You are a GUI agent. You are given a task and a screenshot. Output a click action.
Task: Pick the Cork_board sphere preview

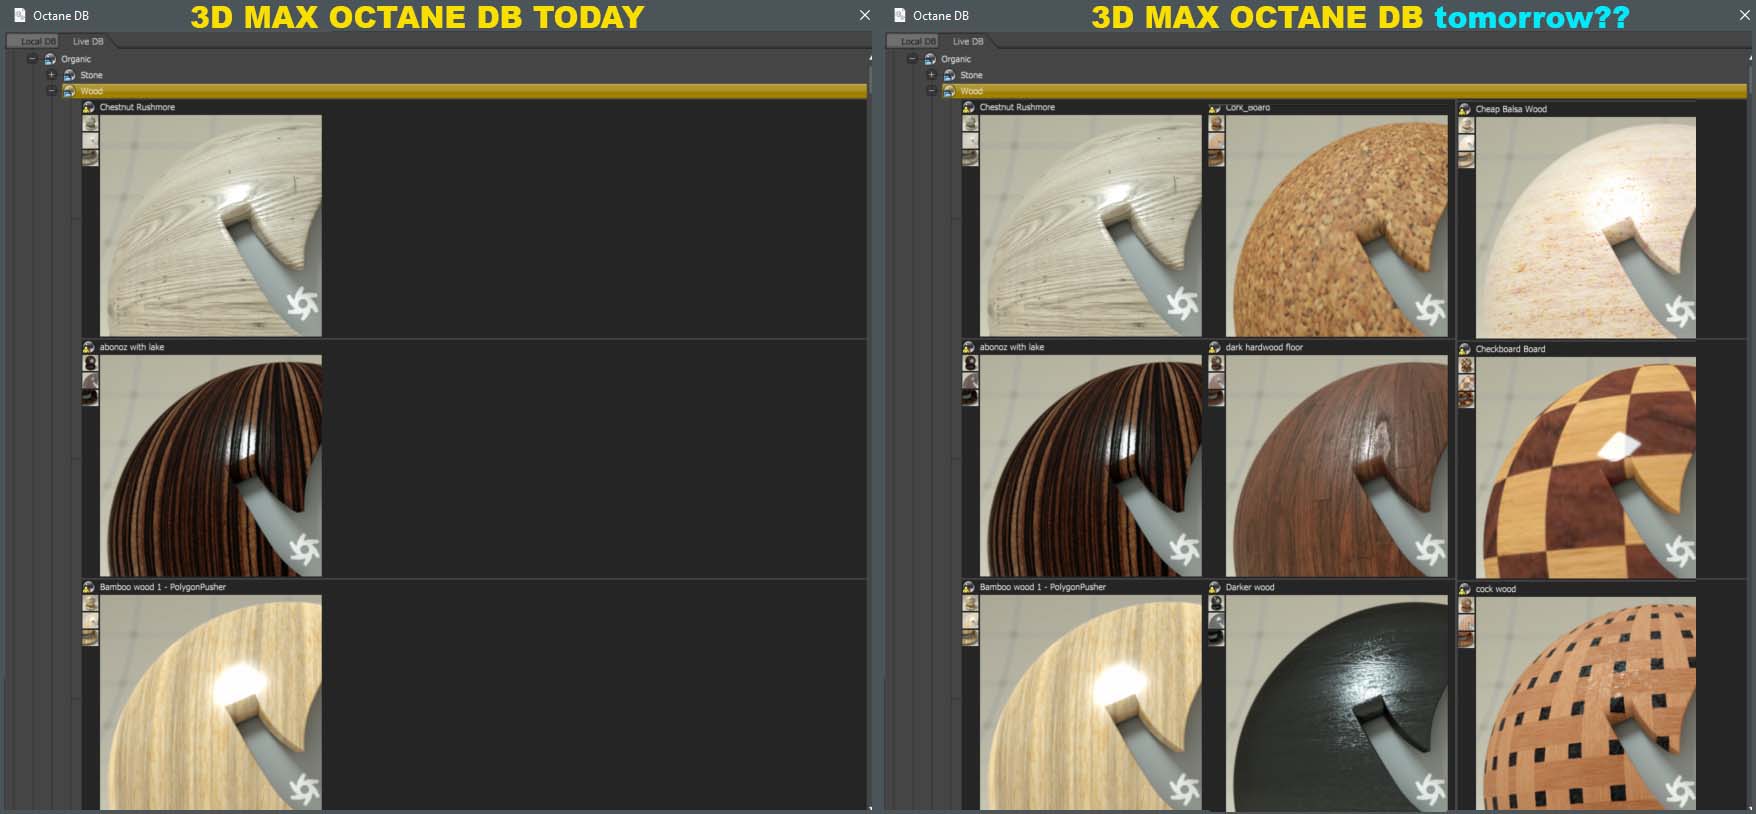tap(1337, 225)
